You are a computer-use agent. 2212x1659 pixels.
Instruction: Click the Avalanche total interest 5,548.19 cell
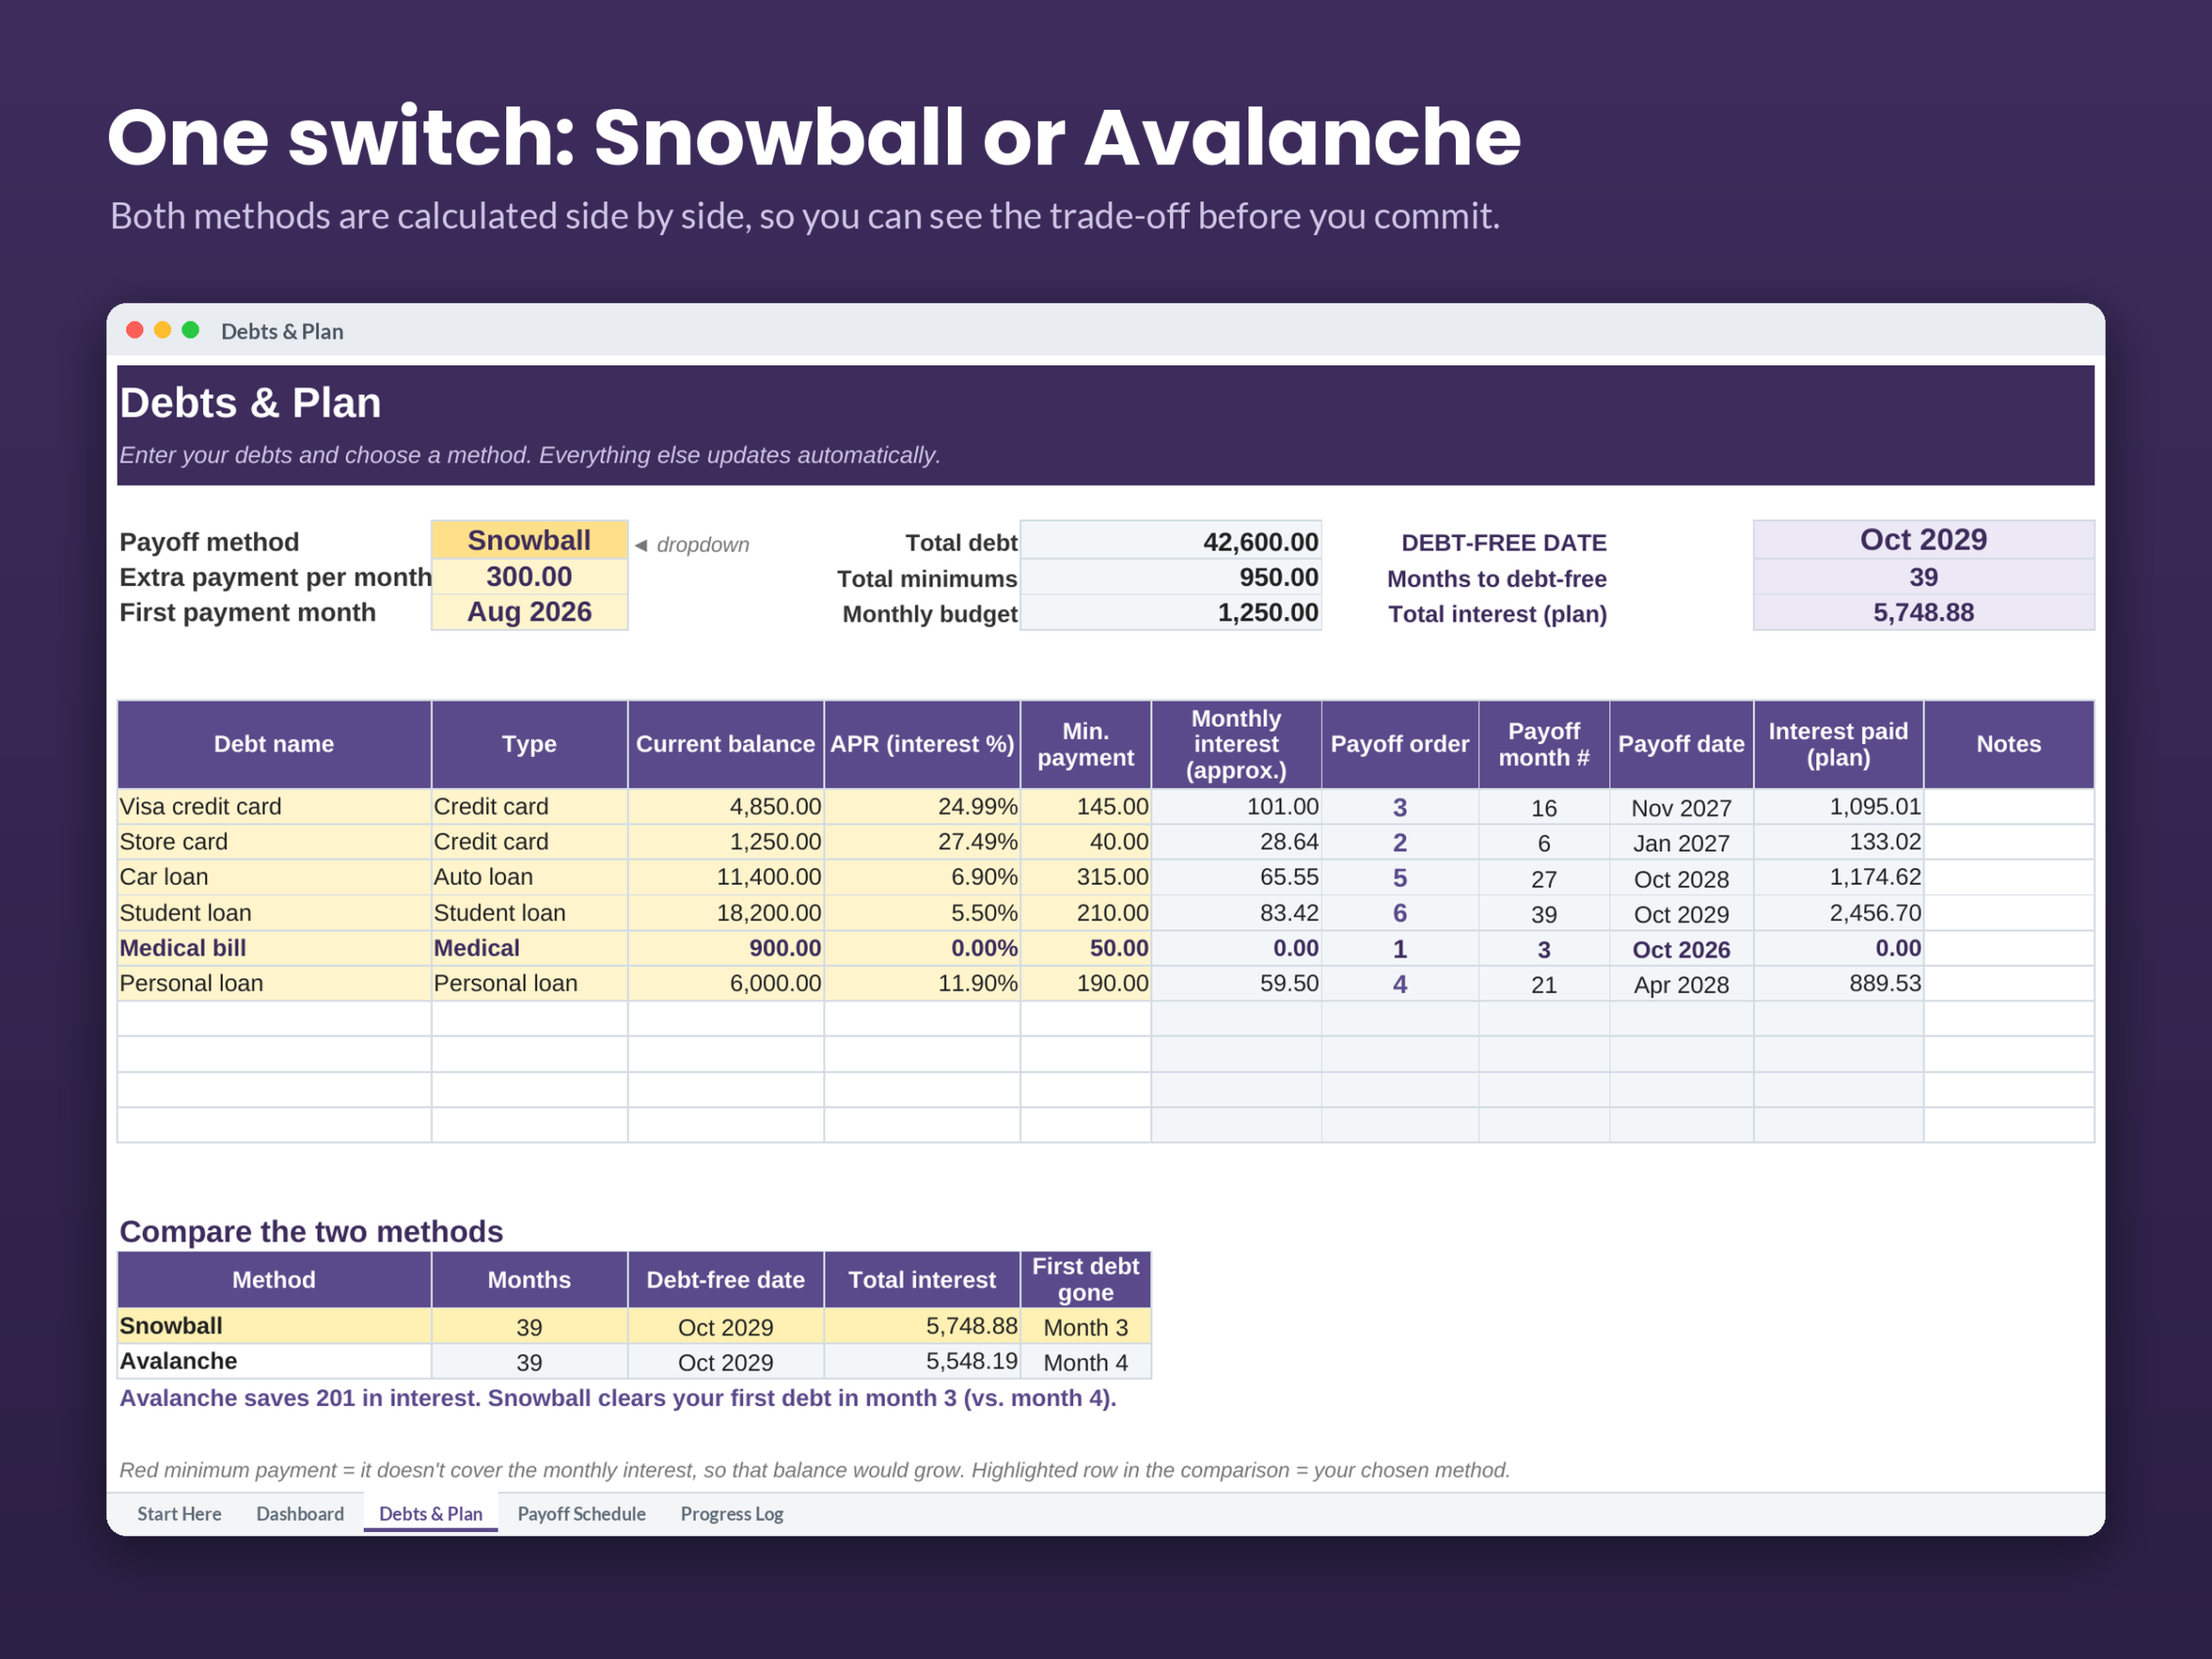(922, 1361)
